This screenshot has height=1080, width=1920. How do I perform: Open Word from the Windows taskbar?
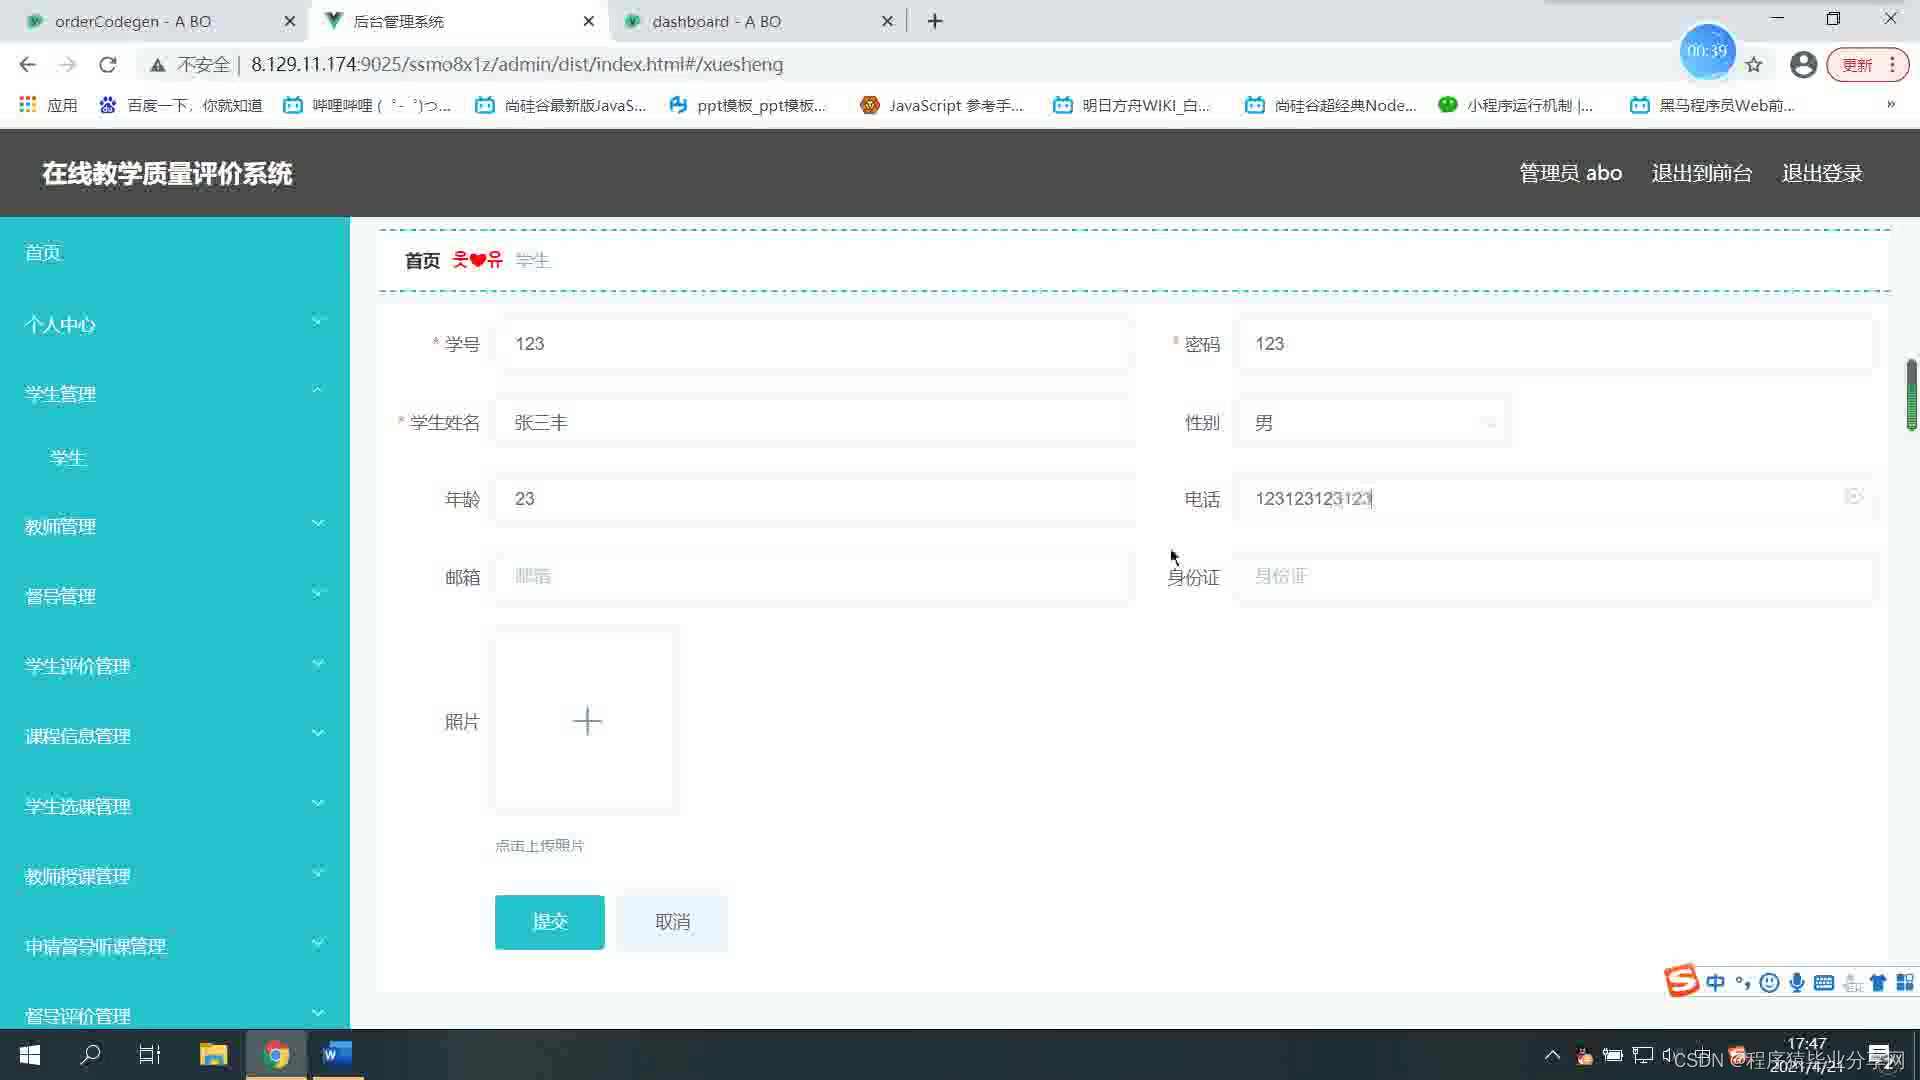(x=337, y=1054)
